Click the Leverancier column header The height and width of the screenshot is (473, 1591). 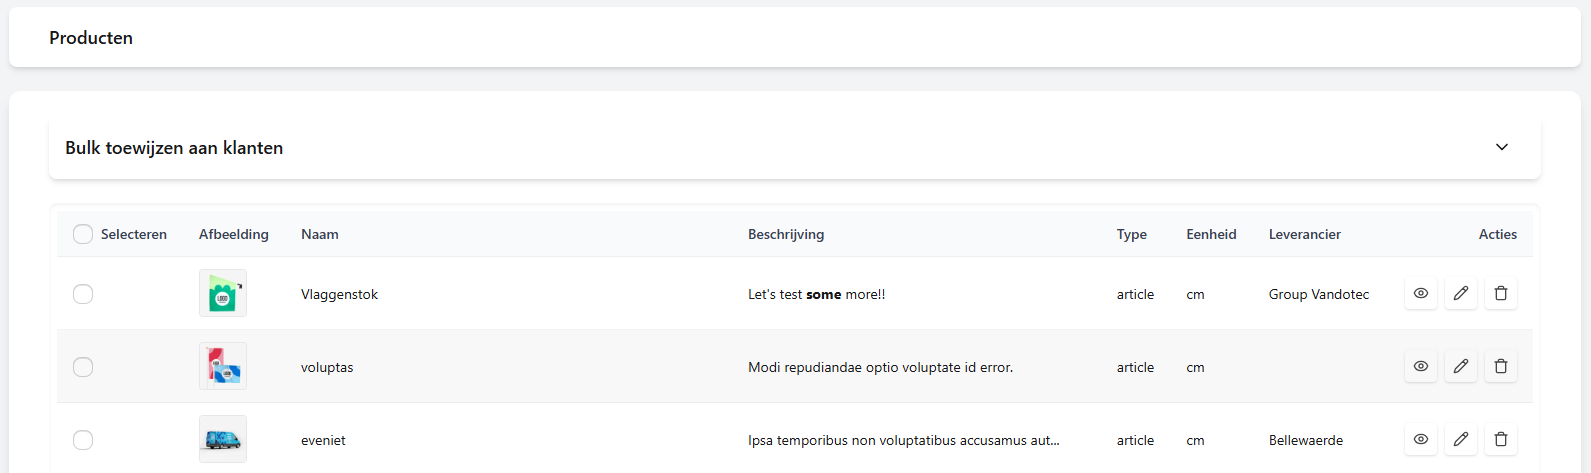coord(1305,234)
